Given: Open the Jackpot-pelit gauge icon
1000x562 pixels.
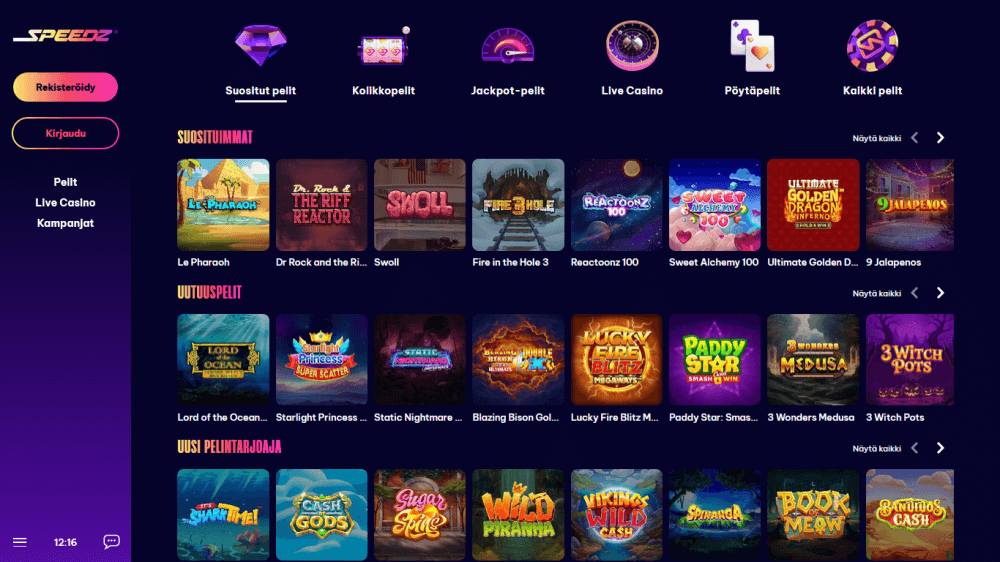Looking at the screenshot, I should click(x=508, y=46).
